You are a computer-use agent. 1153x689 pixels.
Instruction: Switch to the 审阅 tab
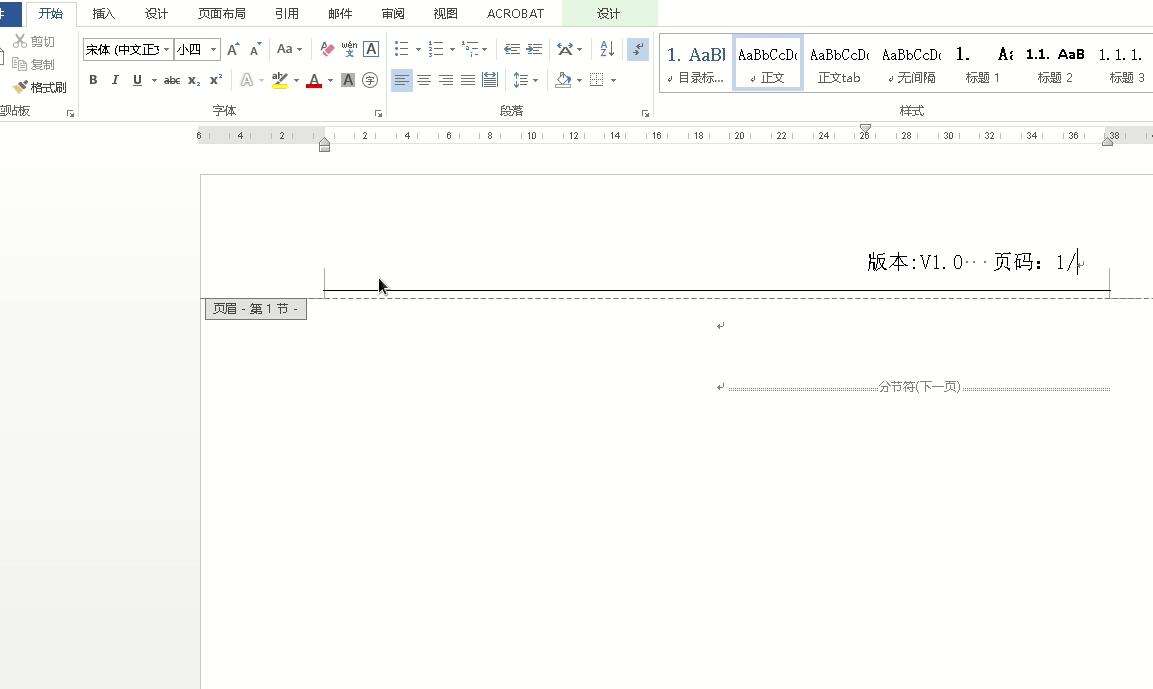point(393,13)
